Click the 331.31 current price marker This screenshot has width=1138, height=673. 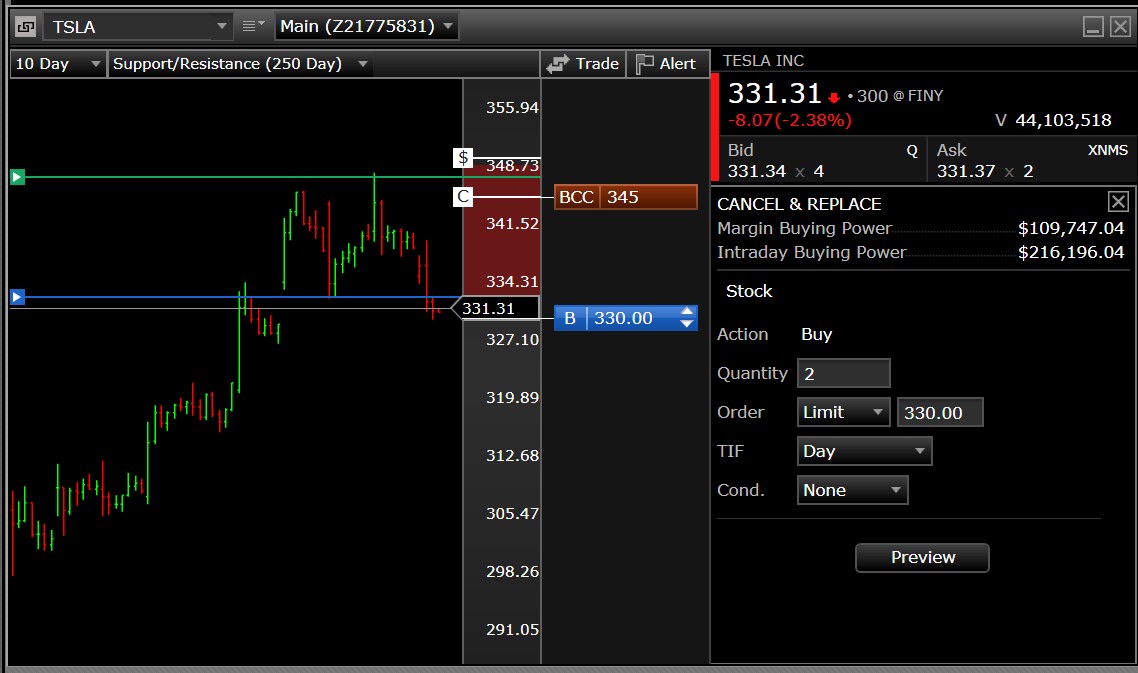[496, 309]
